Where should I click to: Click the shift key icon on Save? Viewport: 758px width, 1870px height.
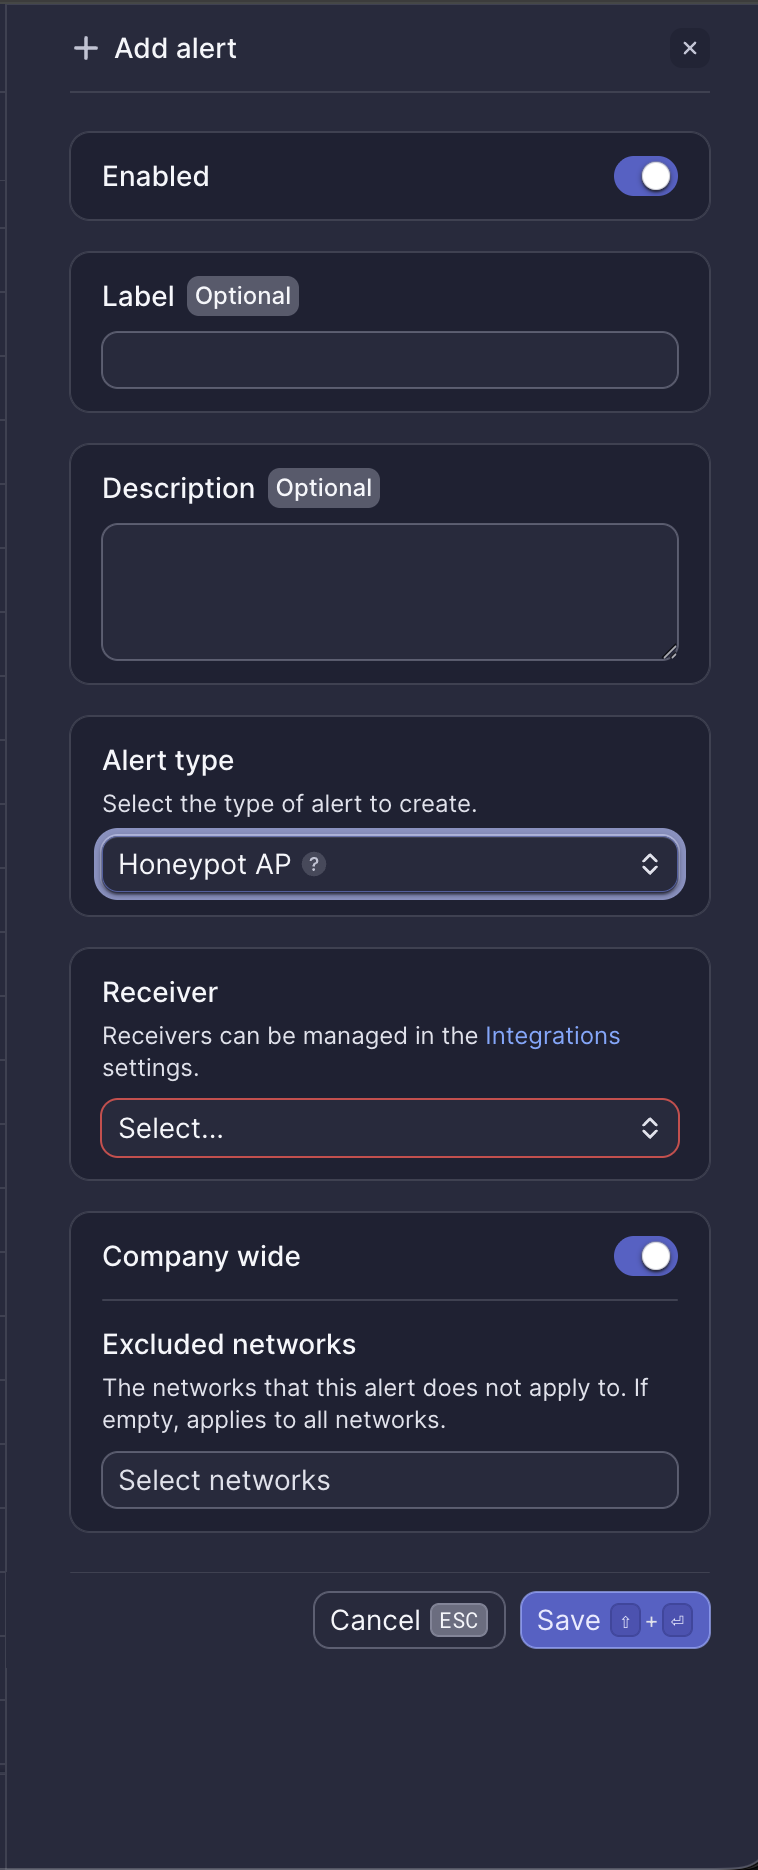[x=626, y=1640]
